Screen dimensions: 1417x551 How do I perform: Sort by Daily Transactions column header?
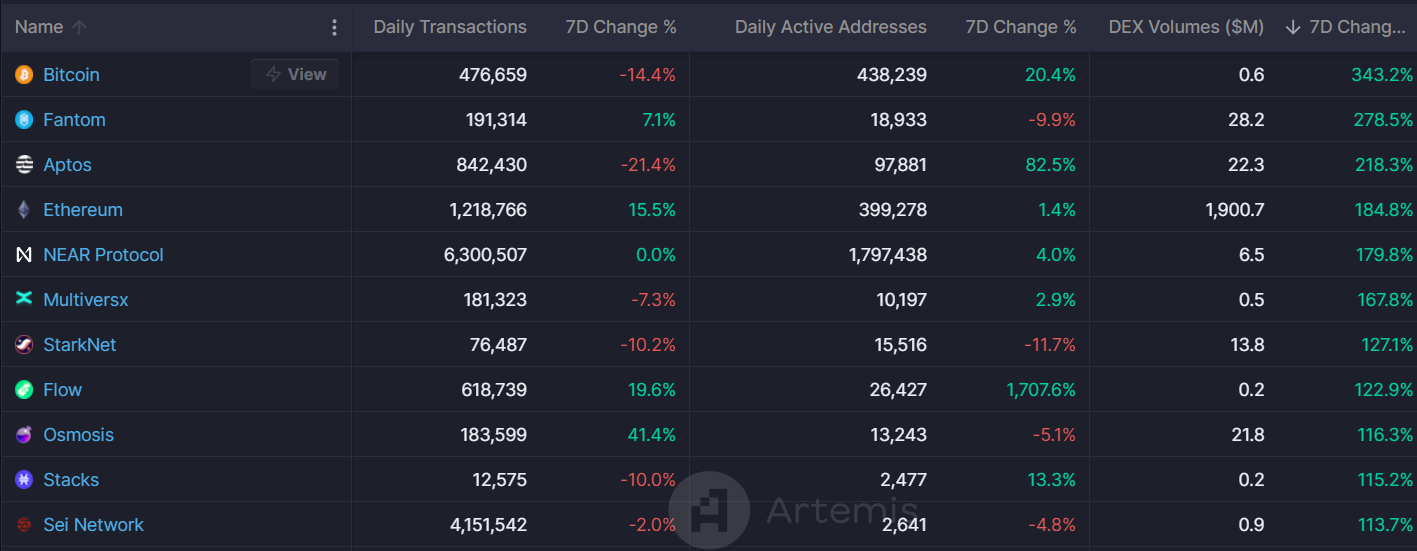(450, 27)
